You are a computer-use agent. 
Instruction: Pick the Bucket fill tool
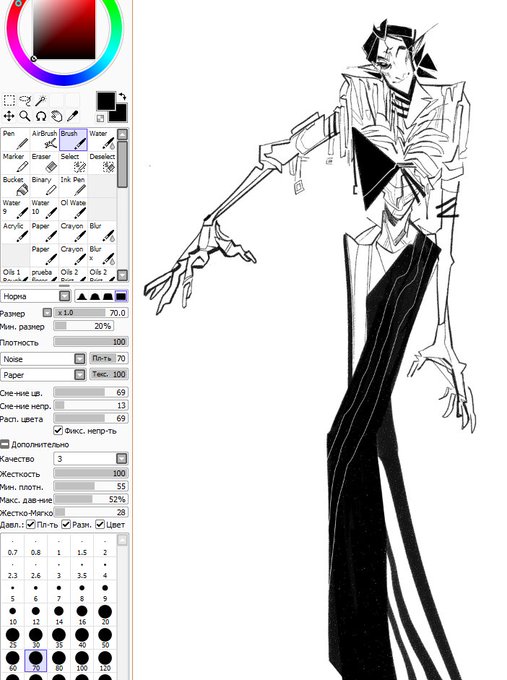(15, 186)
